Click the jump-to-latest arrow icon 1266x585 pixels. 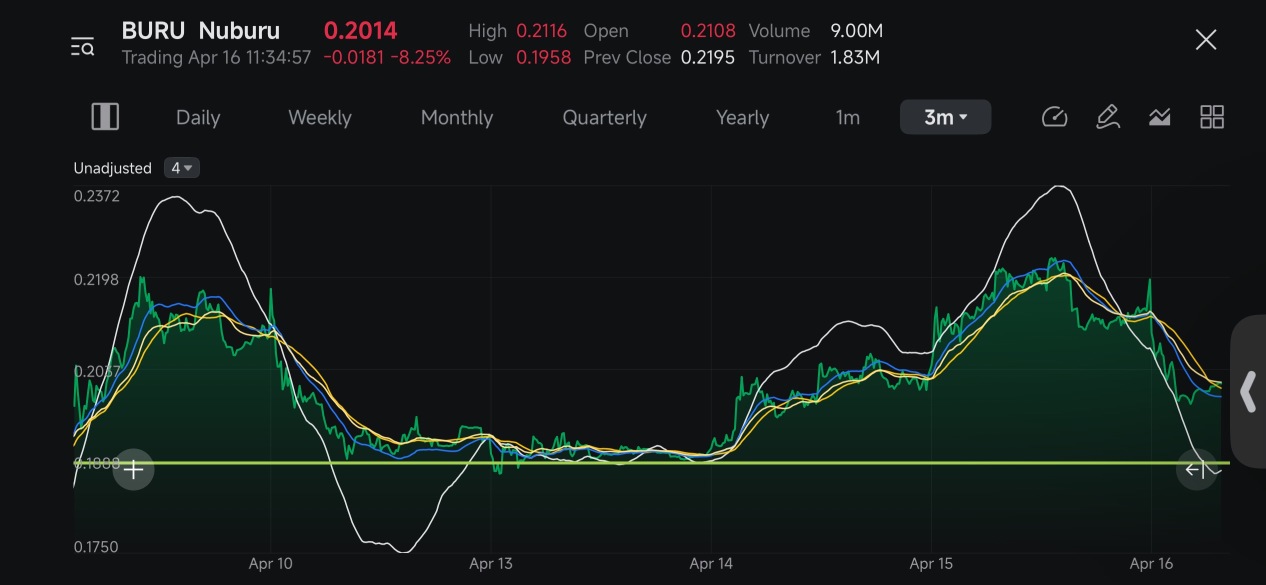pos(1197,469)
